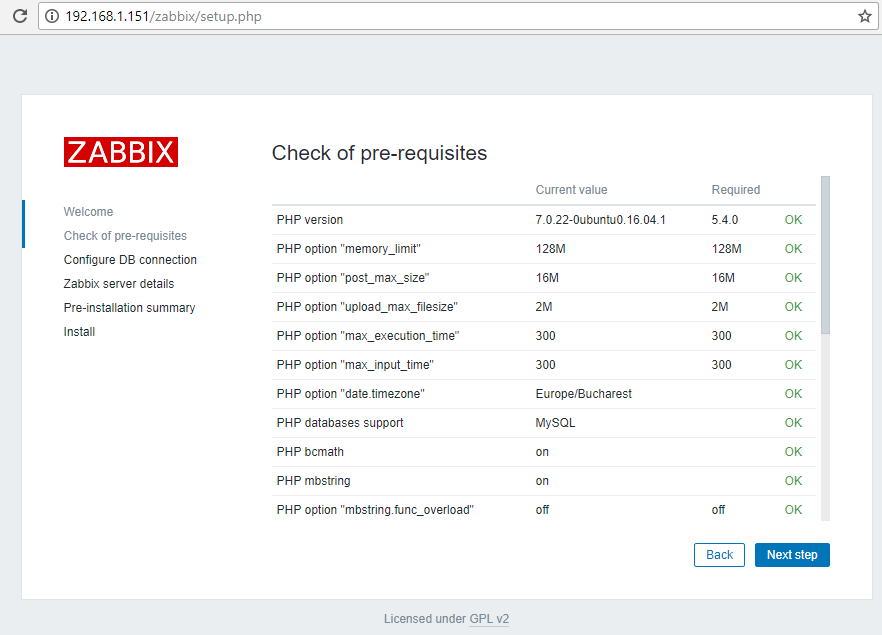Click the OK status for PHP bcmath
Viewport: 882px width, 635px height.
[793, 452]
